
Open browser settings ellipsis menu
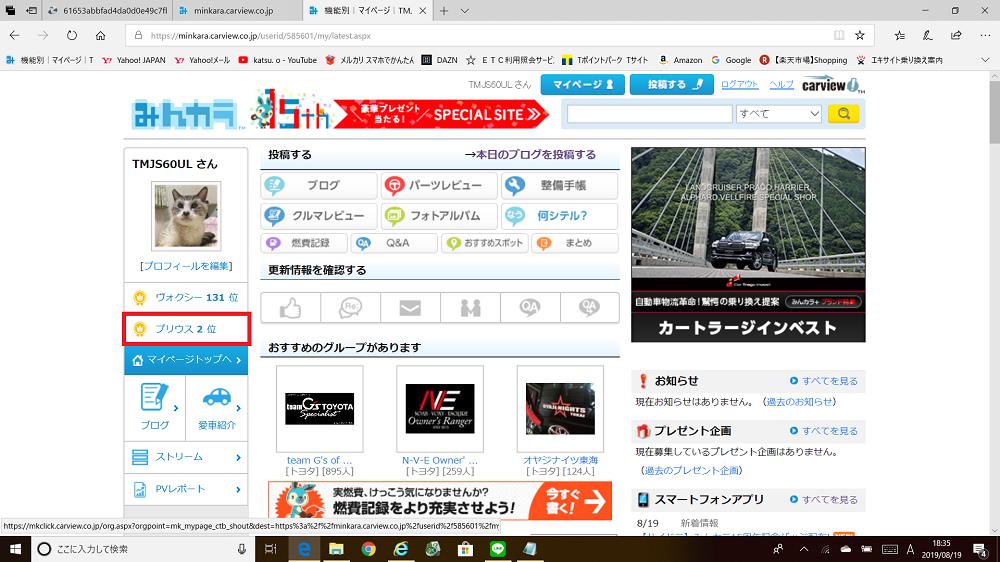(985, 36)
